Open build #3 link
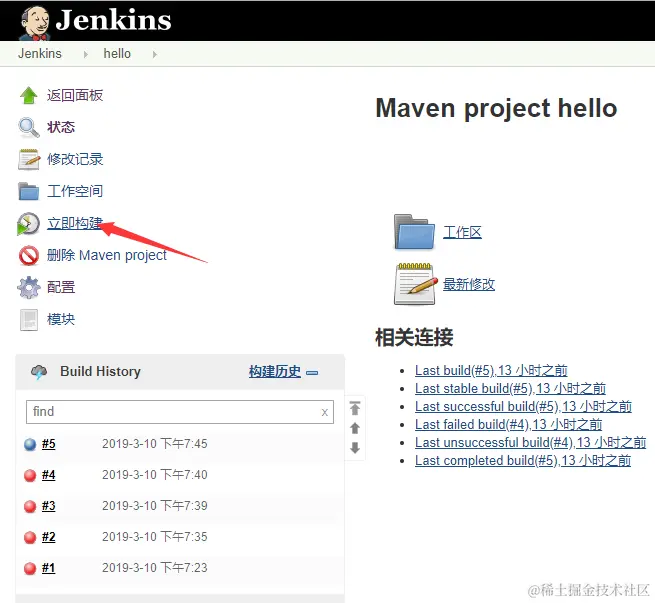The width and height of the screenshot is (655, 603). [x=48, y=506]
